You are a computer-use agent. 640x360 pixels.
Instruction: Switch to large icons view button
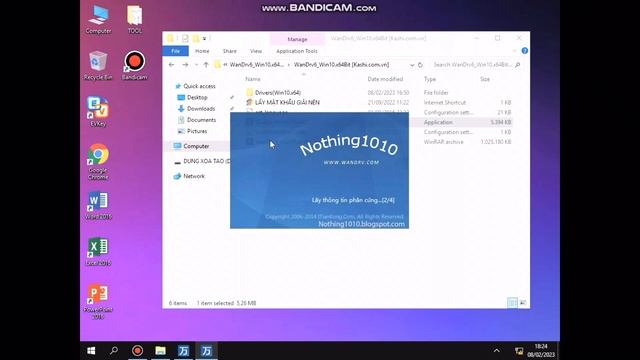(523, 302)
